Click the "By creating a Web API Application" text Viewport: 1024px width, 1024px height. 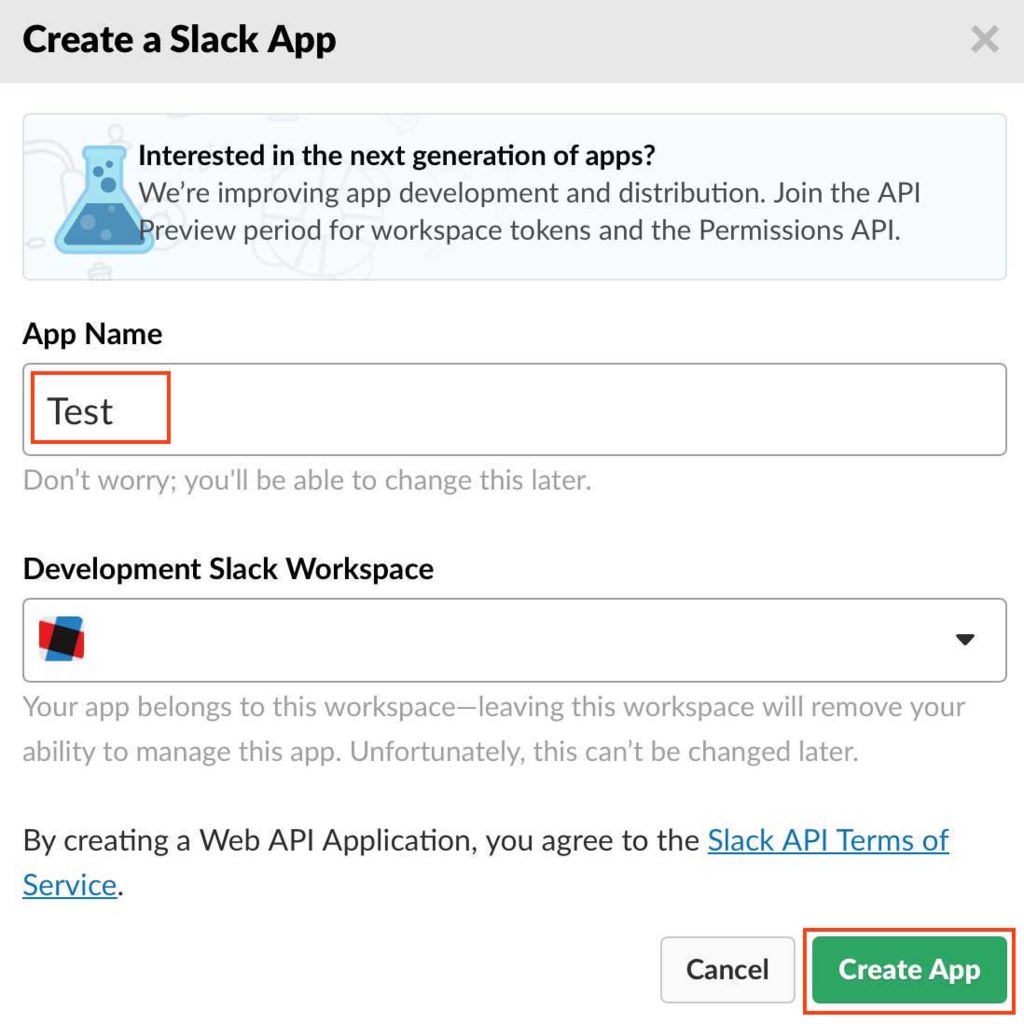(360, 840)
